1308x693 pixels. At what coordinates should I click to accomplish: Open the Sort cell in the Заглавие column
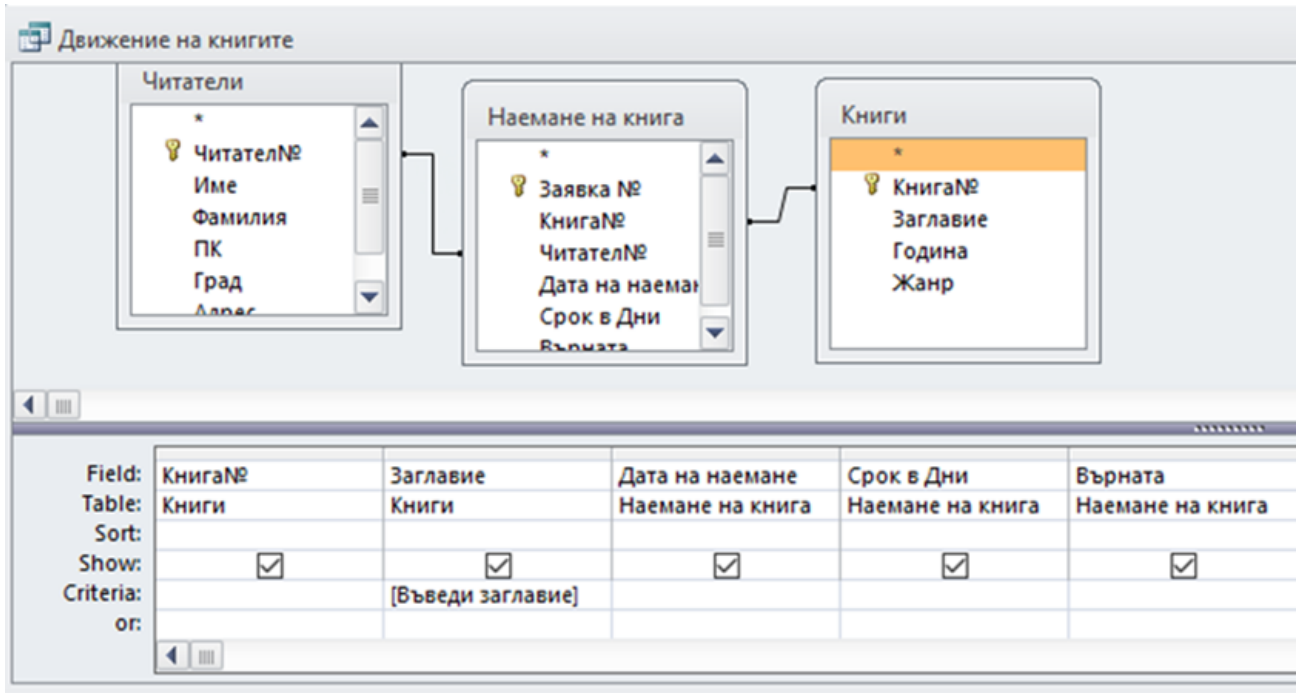point(497,534)
